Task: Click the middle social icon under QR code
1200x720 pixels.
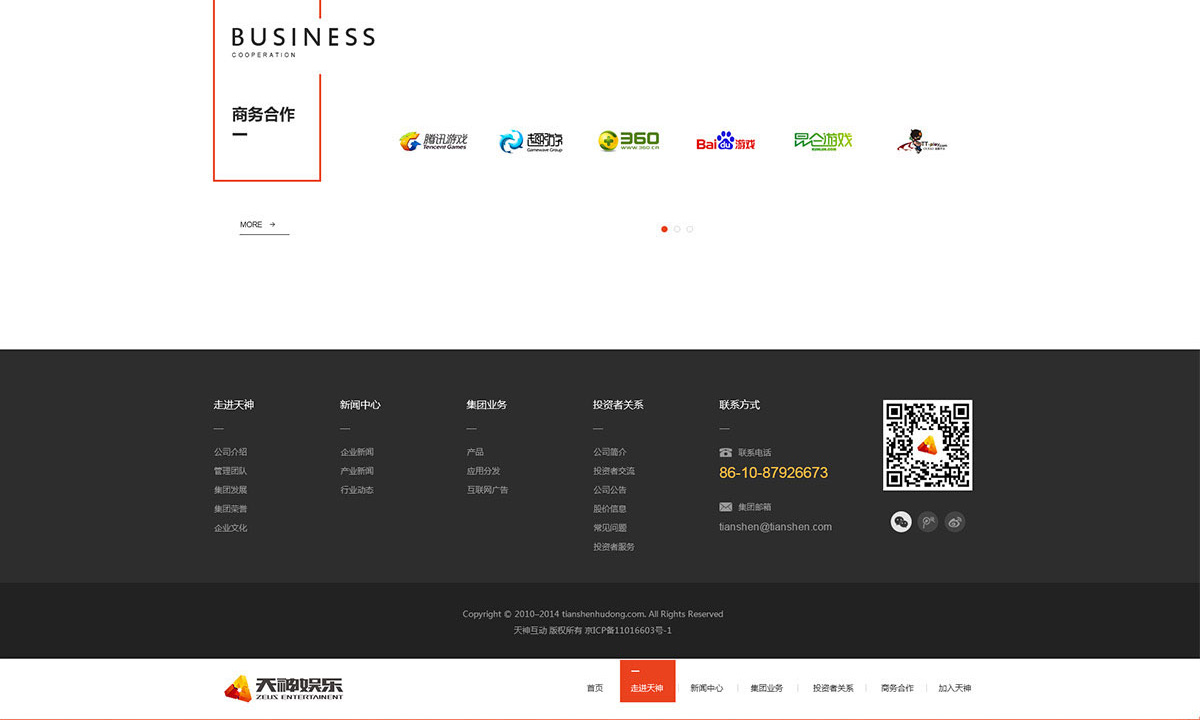Action: click(928, 522)
